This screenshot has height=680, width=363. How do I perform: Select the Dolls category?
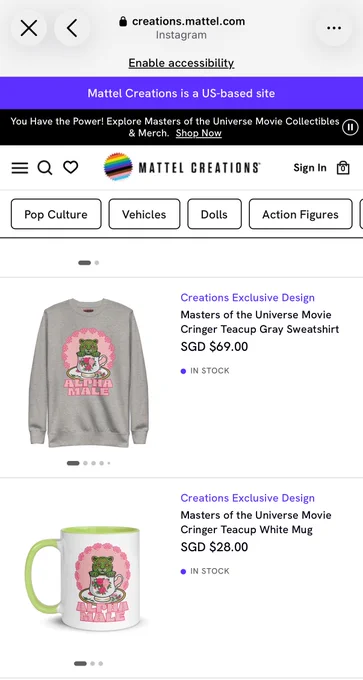[x=214, y=214]
